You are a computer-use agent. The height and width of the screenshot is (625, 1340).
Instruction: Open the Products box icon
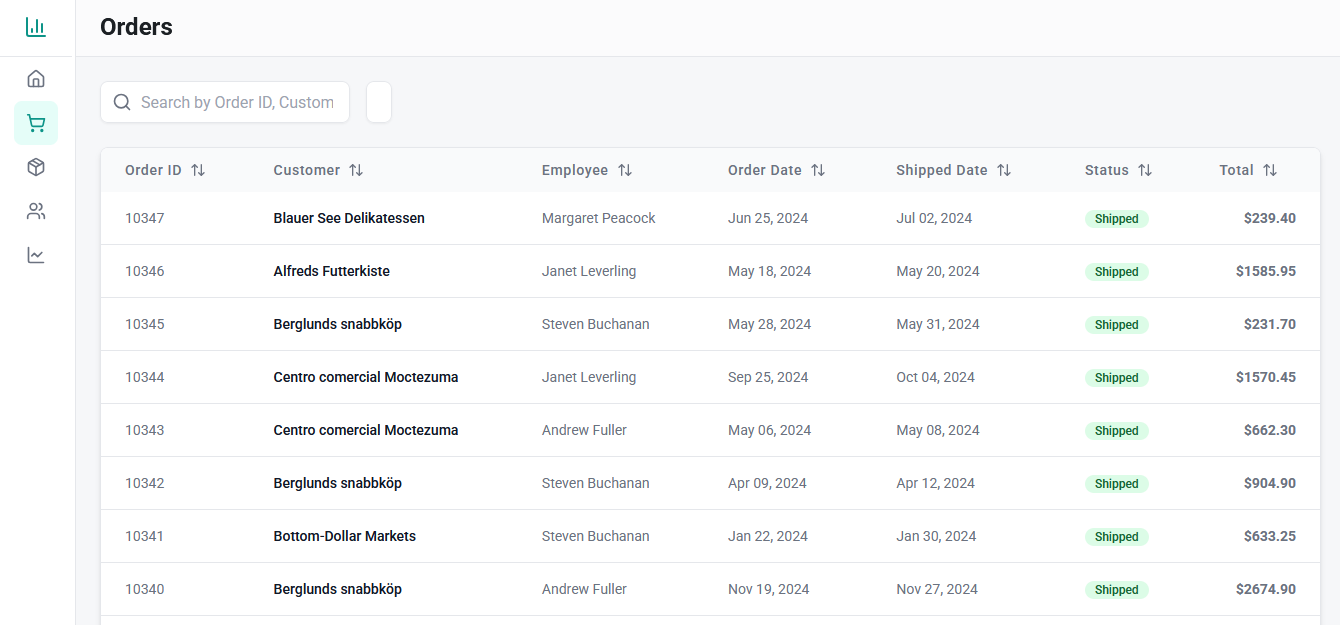point(36,167)
